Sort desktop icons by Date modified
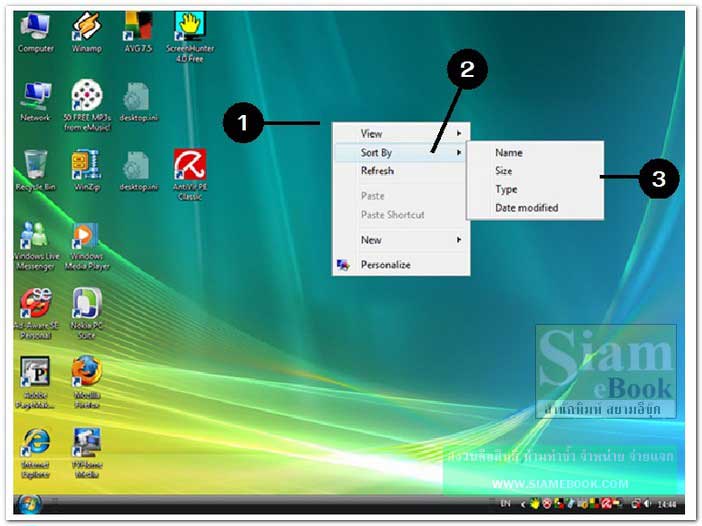 point(535,208)
